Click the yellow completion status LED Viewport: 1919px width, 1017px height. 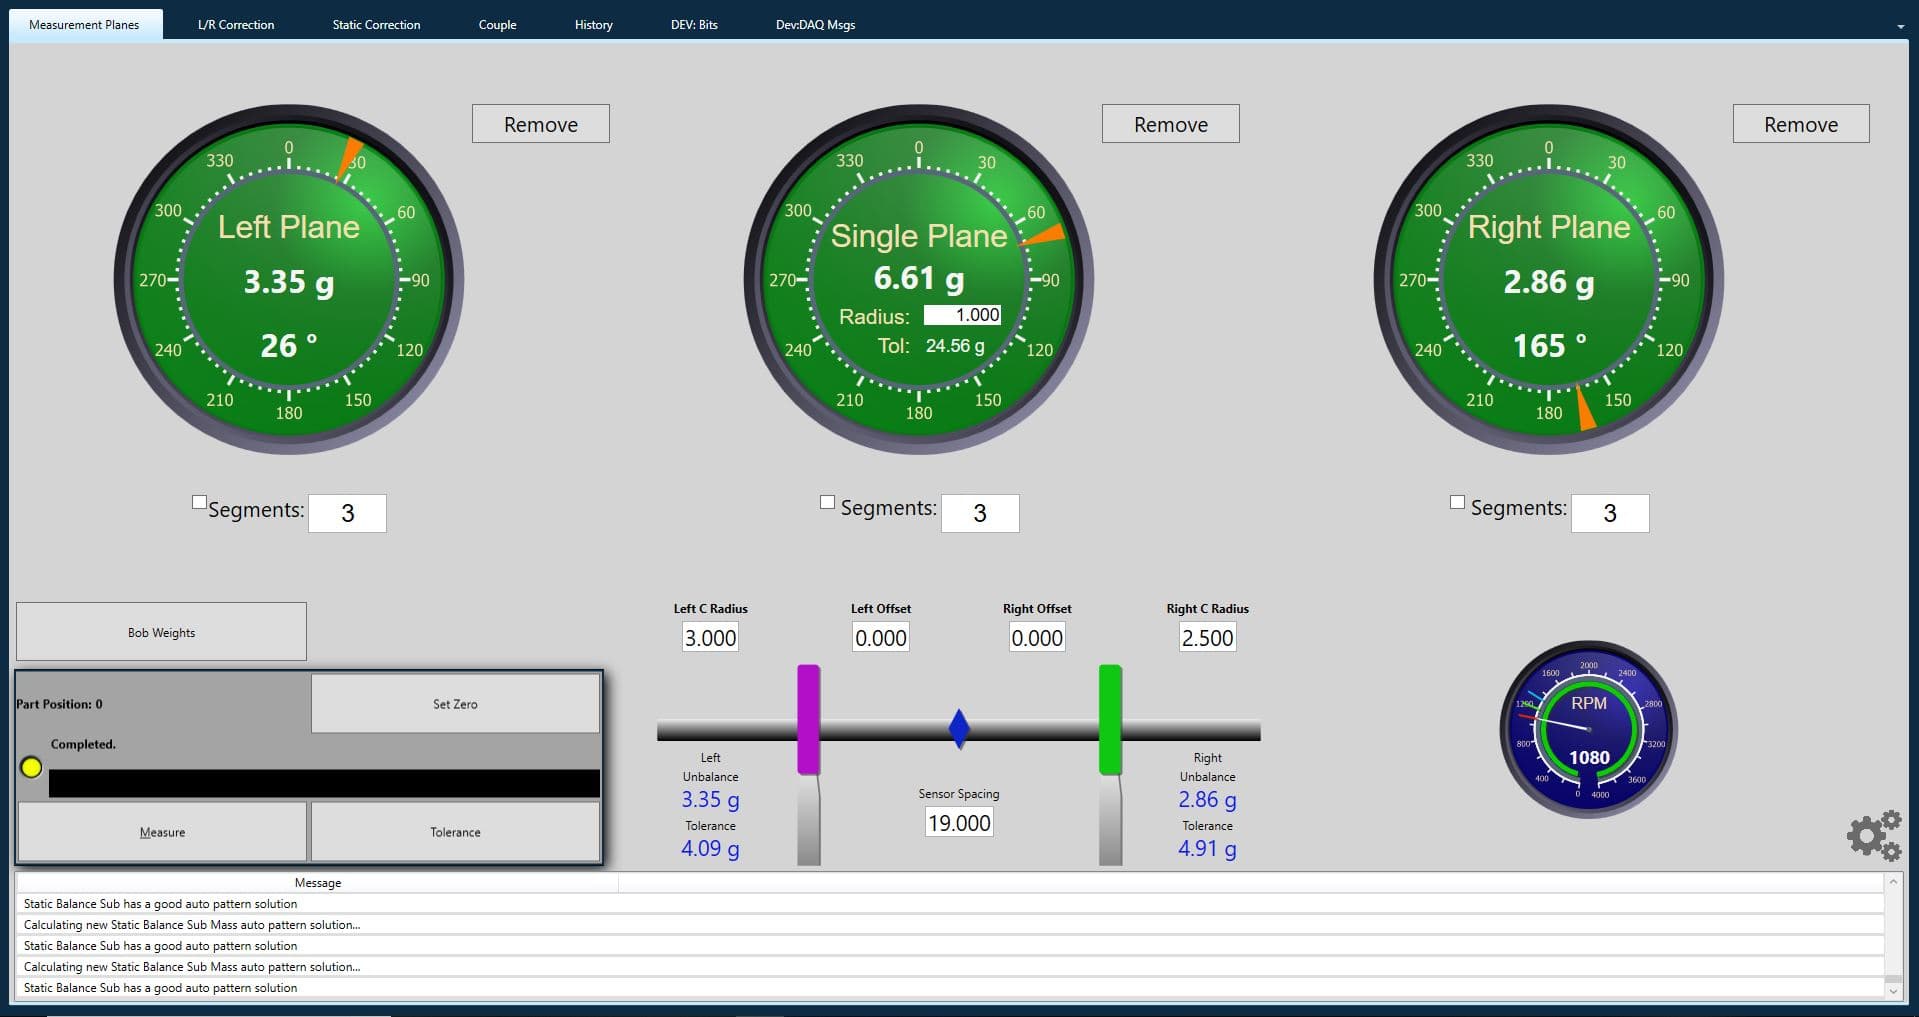32,767
